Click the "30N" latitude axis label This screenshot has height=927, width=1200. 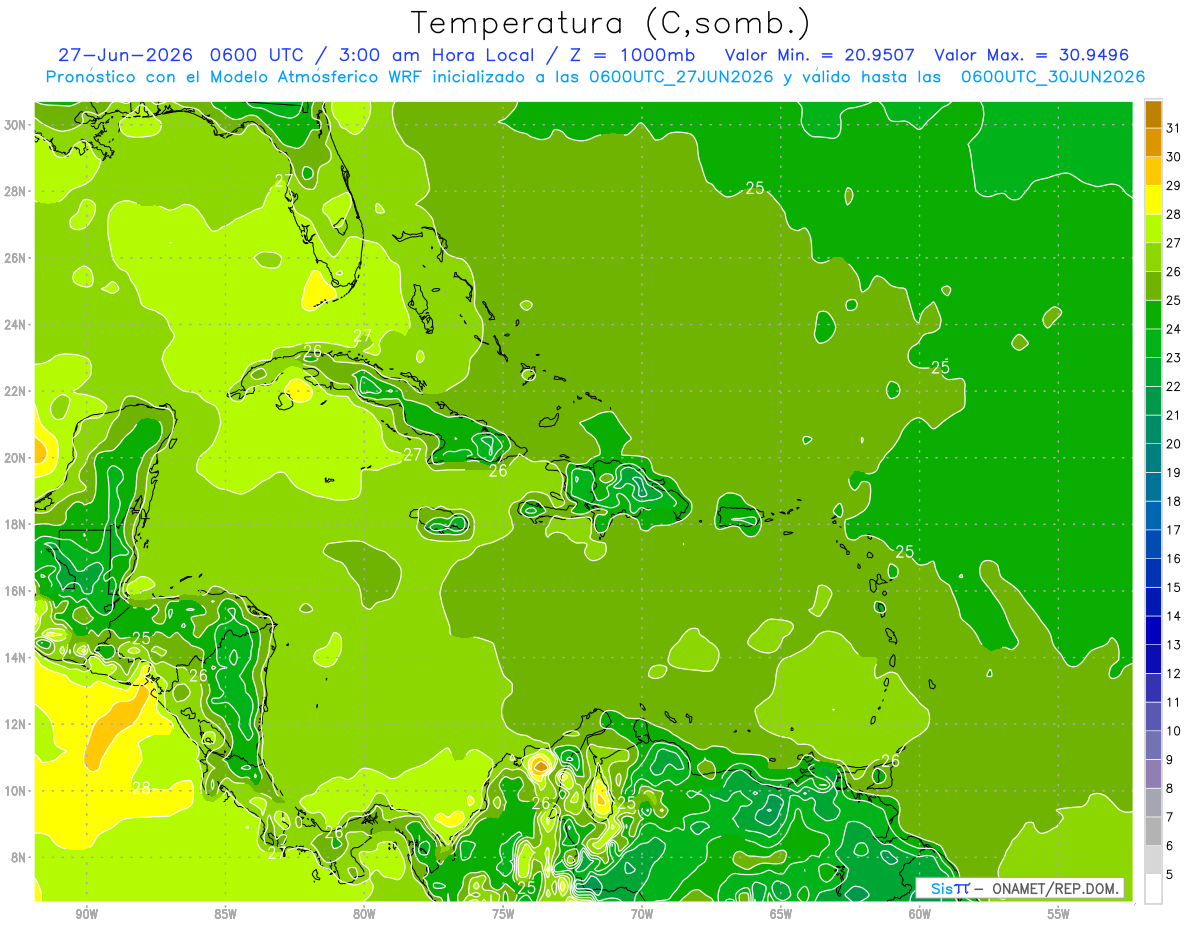(x=16, y=125)
